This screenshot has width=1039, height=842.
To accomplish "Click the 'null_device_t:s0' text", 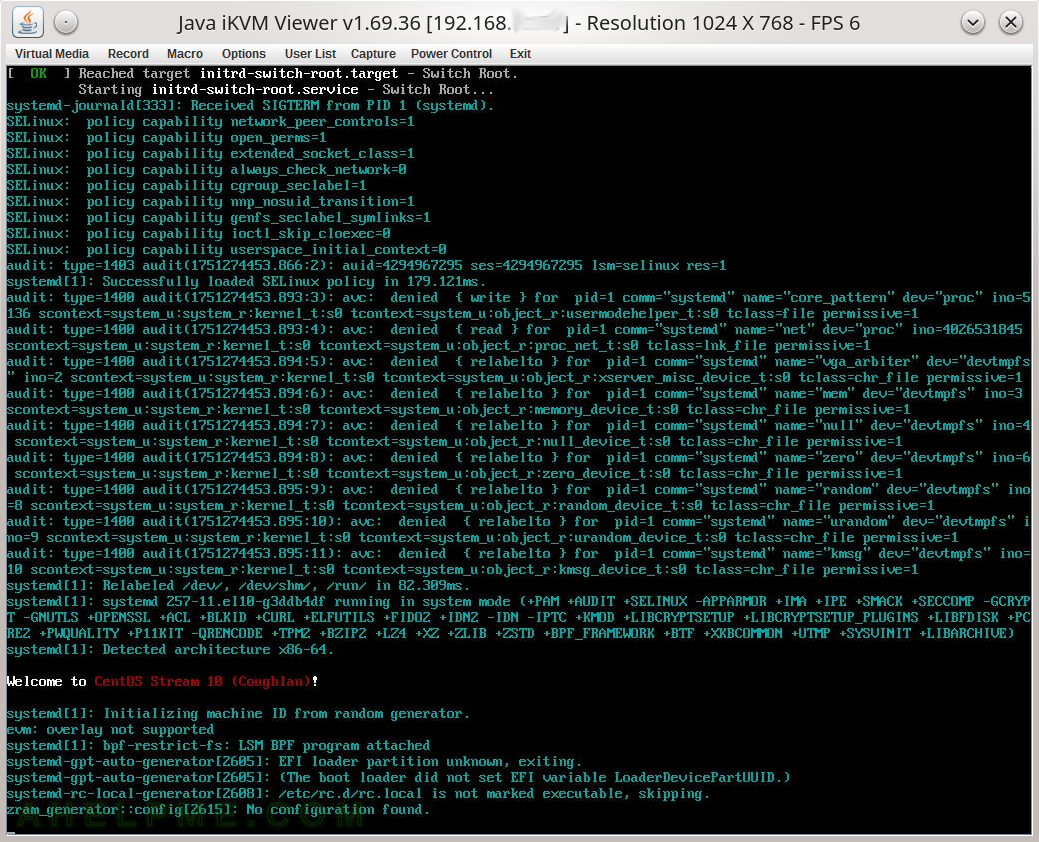I will 606,441.
